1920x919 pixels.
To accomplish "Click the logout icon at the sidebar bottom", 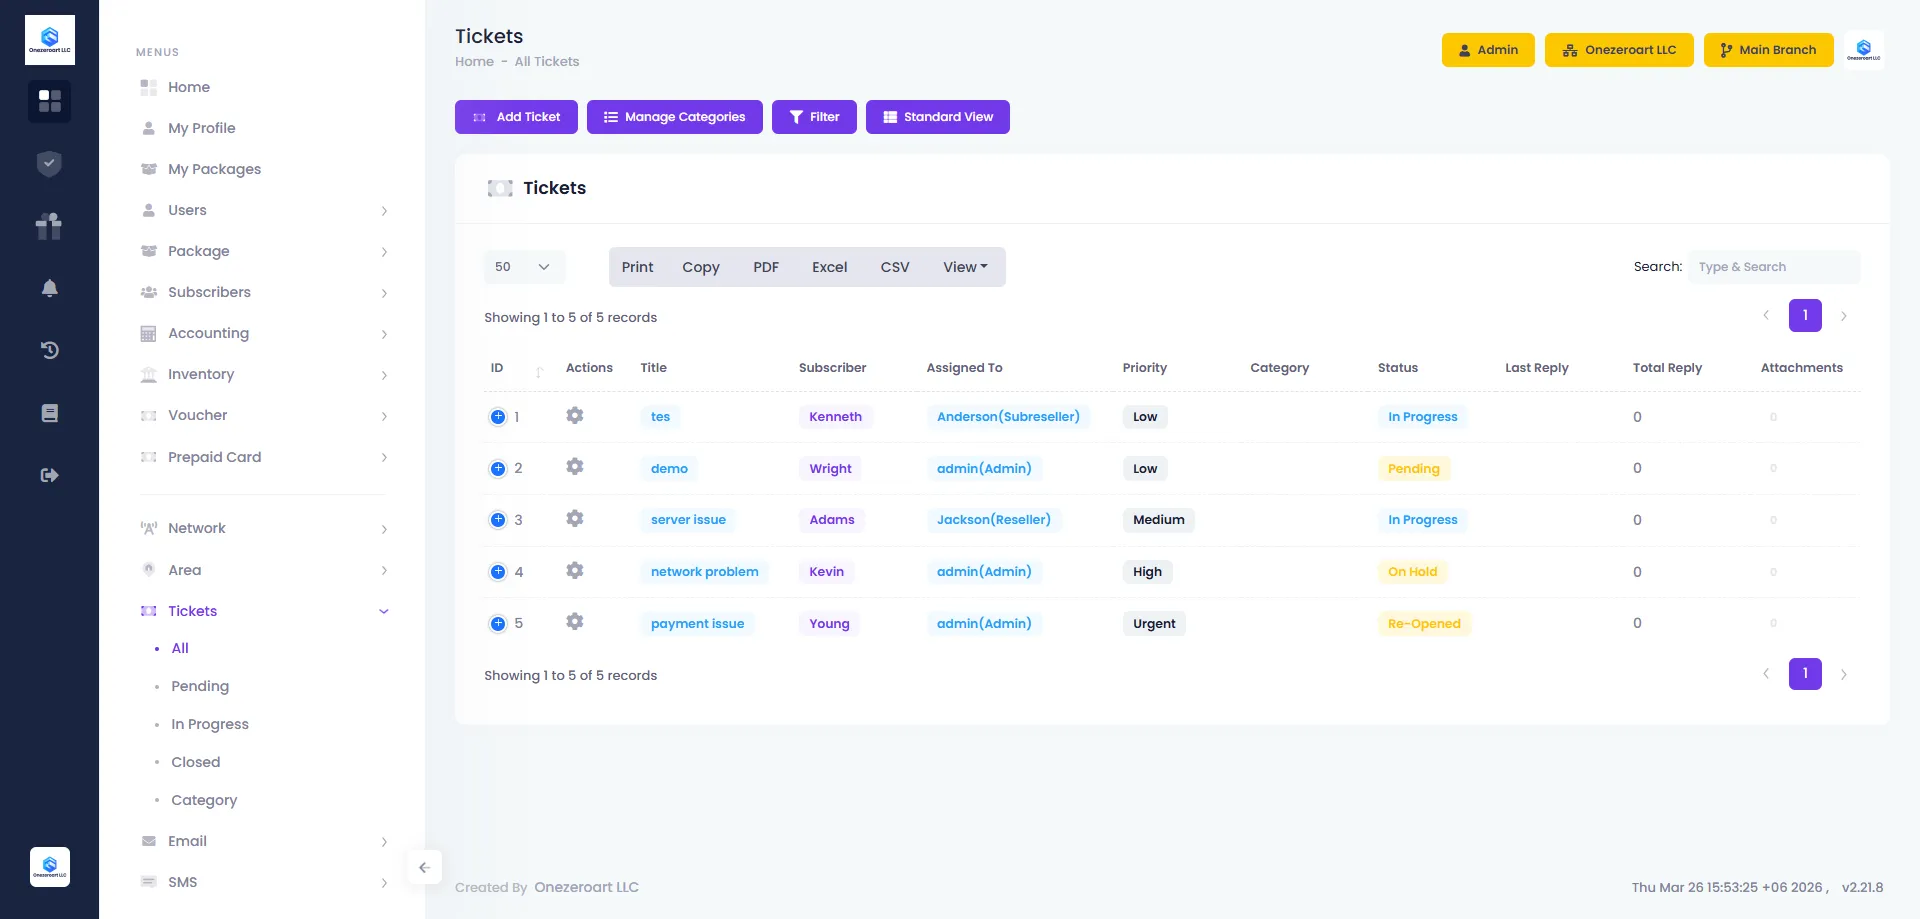I will [x=49, y=475].
